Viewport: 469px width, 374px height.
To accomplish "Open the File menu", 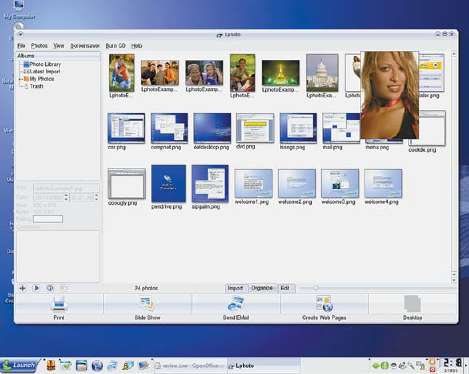I will pos(21,46).
